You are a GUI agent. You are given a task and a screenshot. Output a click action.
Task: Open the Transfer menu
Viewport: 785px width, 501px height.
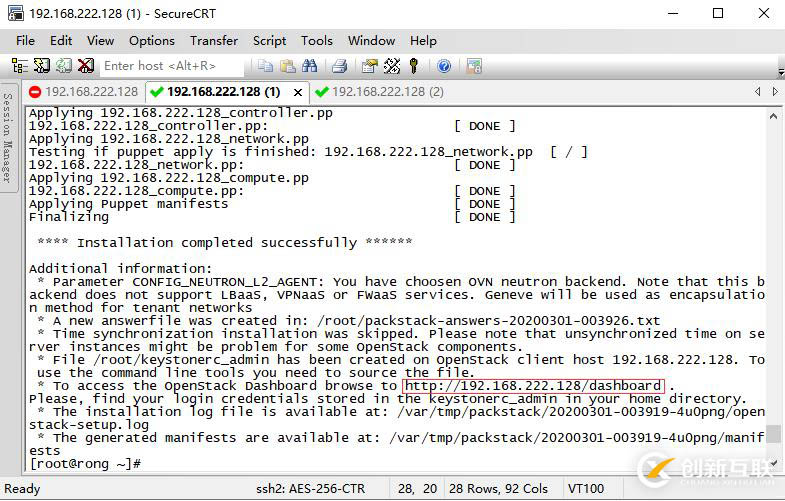click(214, 41)
